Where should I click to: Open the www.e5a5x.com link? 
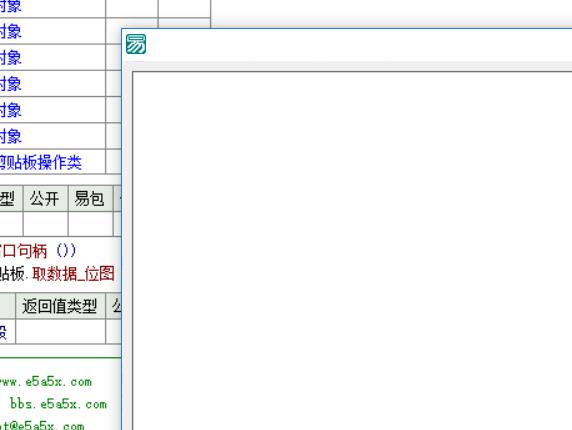45,382
